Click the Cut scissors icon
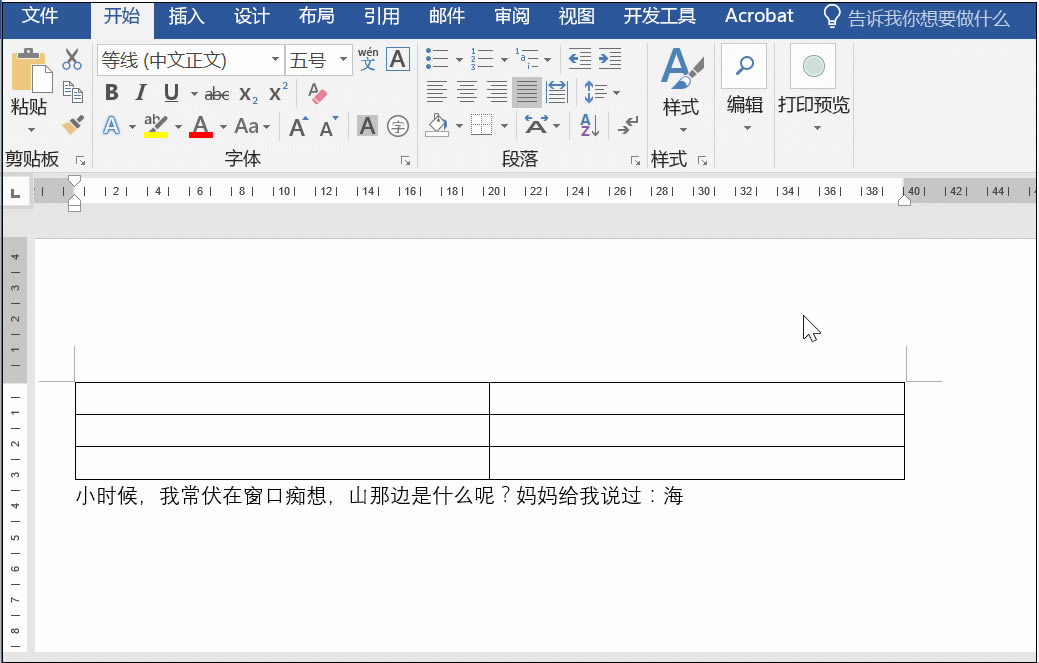This screenshot has width=1039, height=663. tap(72, 60)
